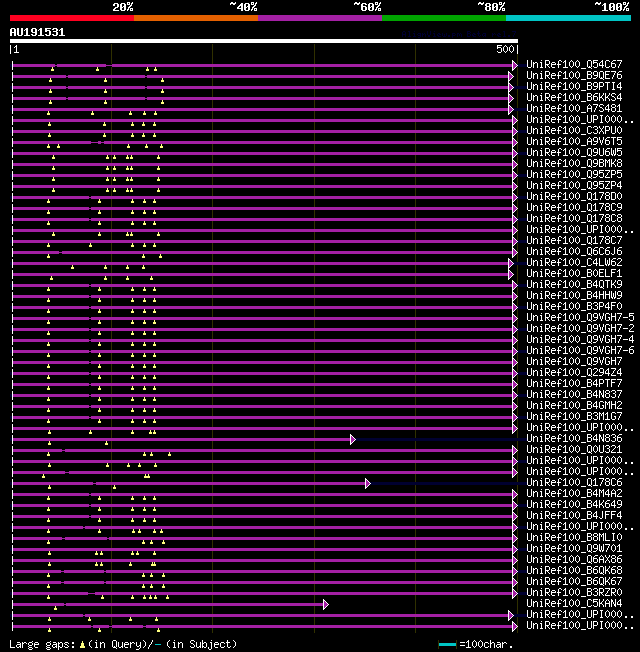Select the UniRef100_Q95ZP5 entry
This screenshot has width=640, height=652.
[x=574, y=175]
